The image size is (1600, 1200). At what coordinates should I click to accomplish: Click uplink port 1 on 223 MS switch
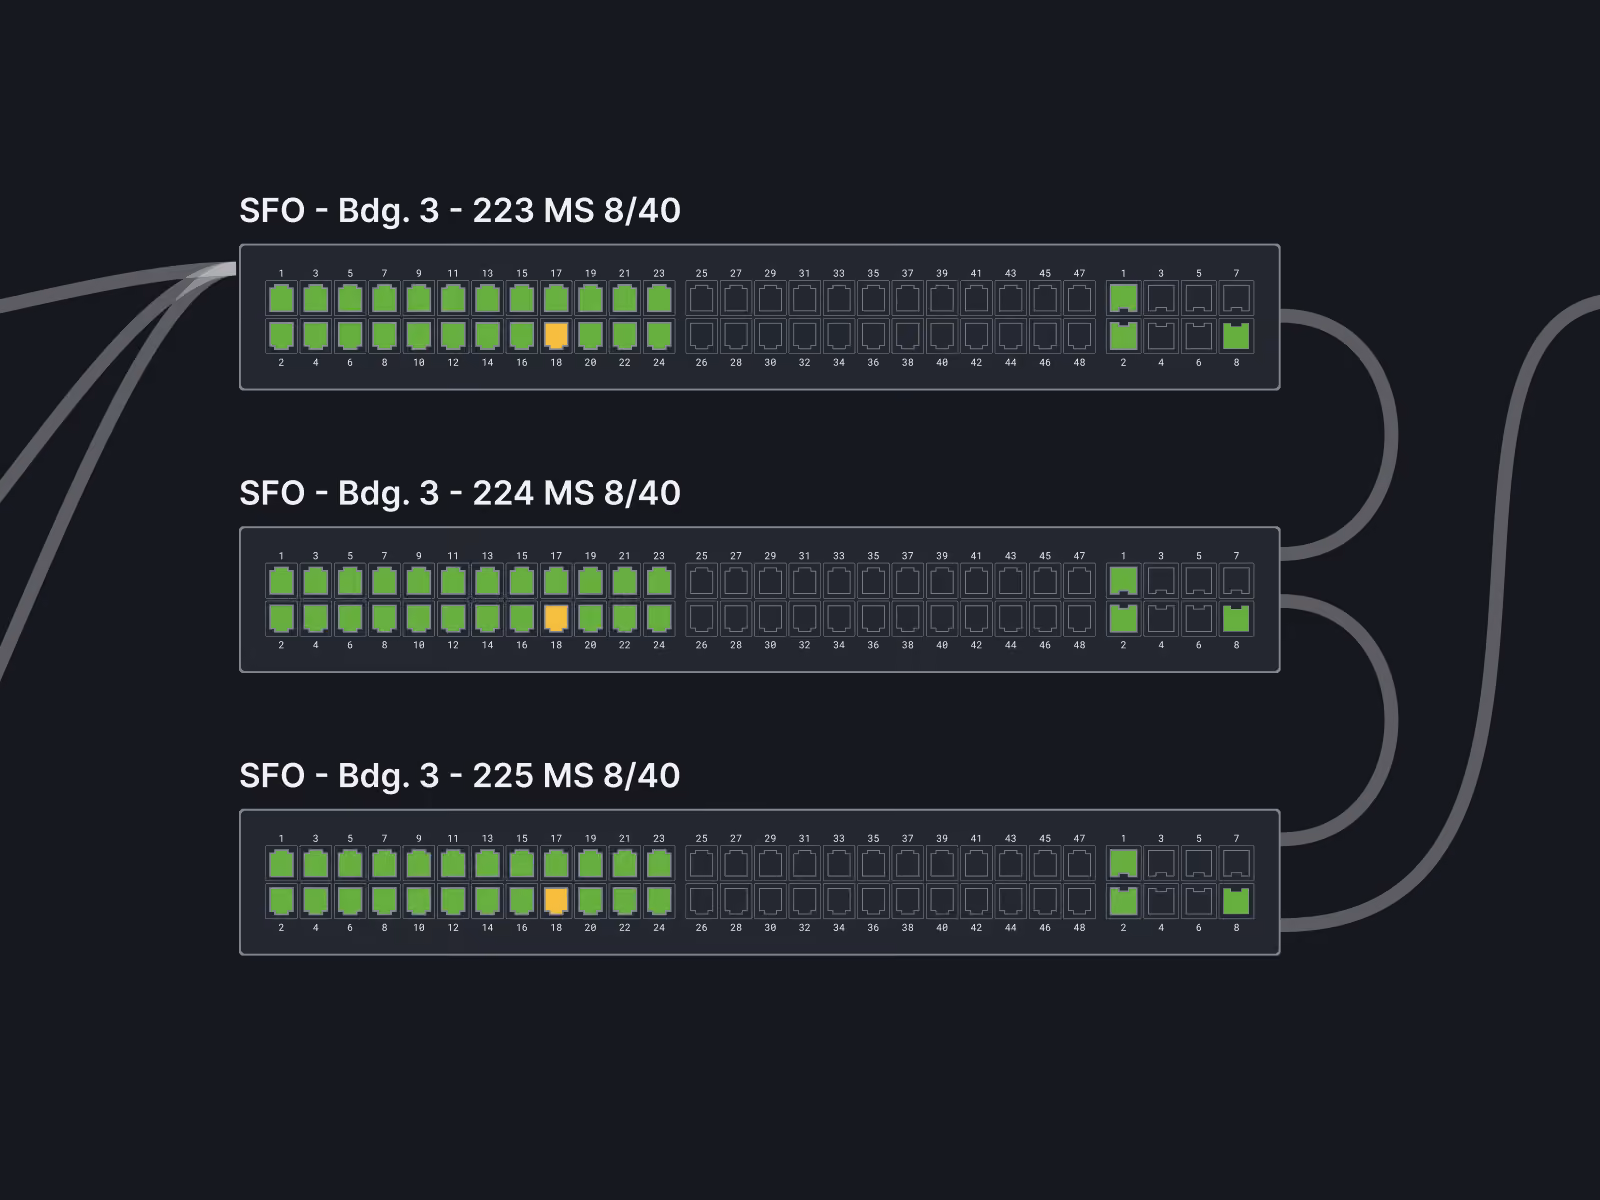pyautogui.click(x=1124, y=298)
